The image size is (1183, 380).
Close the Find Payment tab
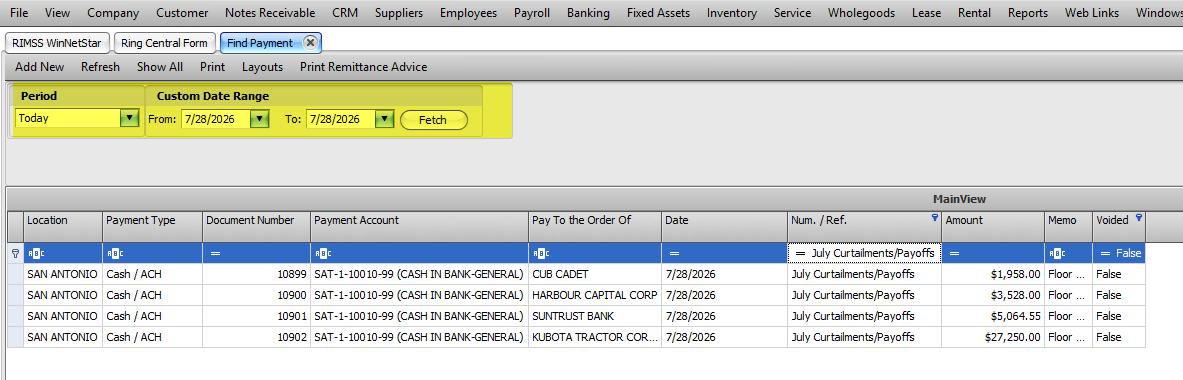coord(309,43)
